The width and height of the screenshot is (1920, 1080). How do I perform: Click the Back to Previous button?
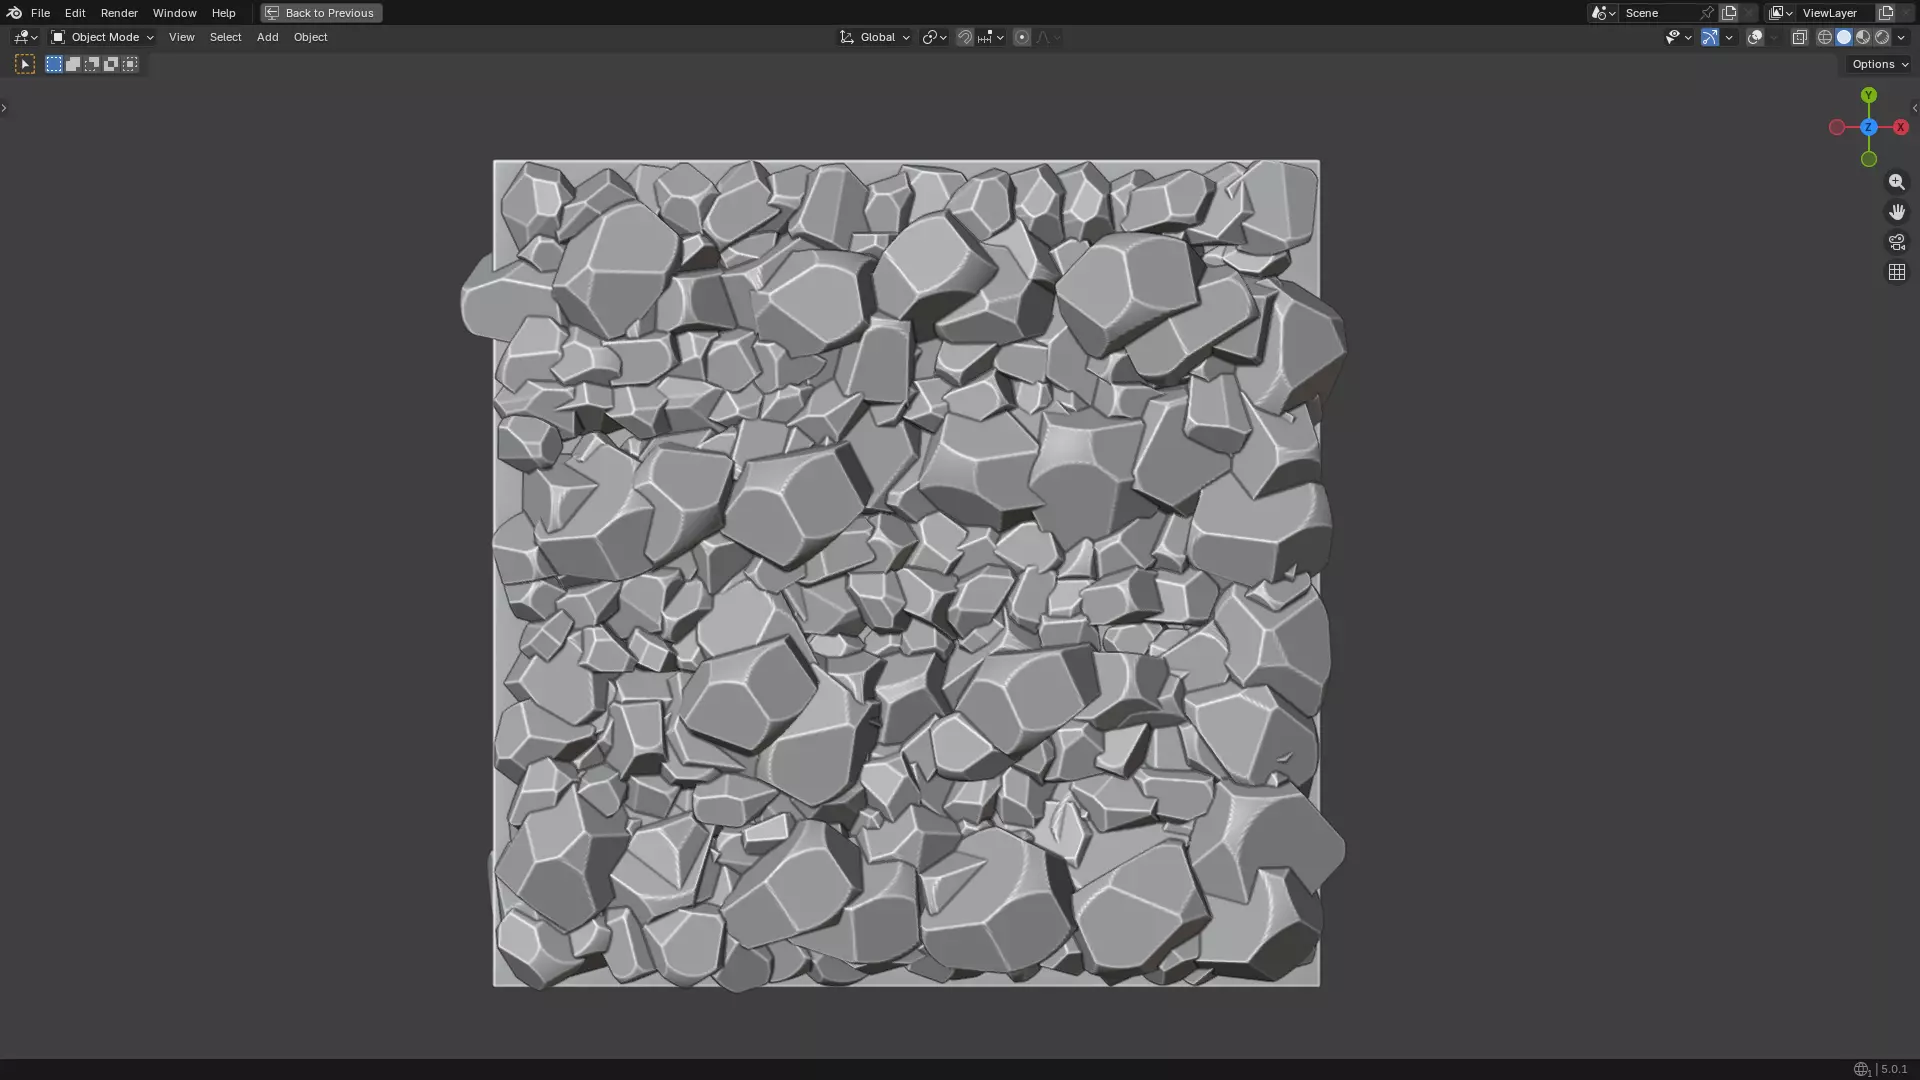click(x=321, y=13)
